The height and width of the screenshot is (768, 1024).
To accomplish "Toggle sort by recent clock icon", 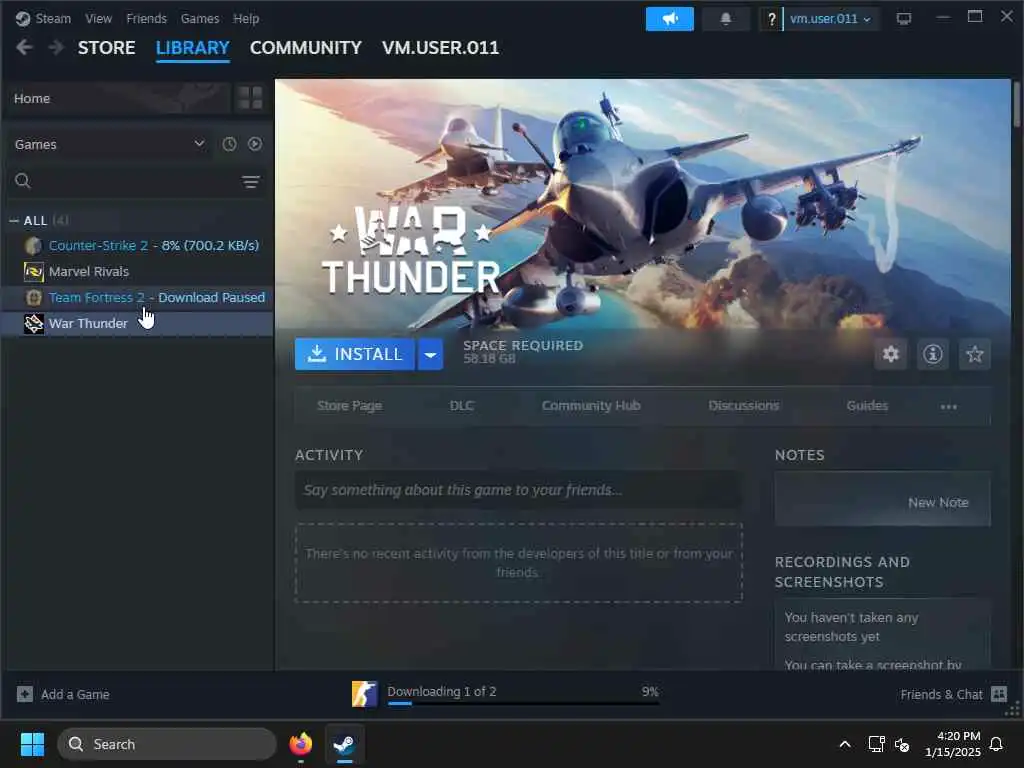I will (229, 144).
